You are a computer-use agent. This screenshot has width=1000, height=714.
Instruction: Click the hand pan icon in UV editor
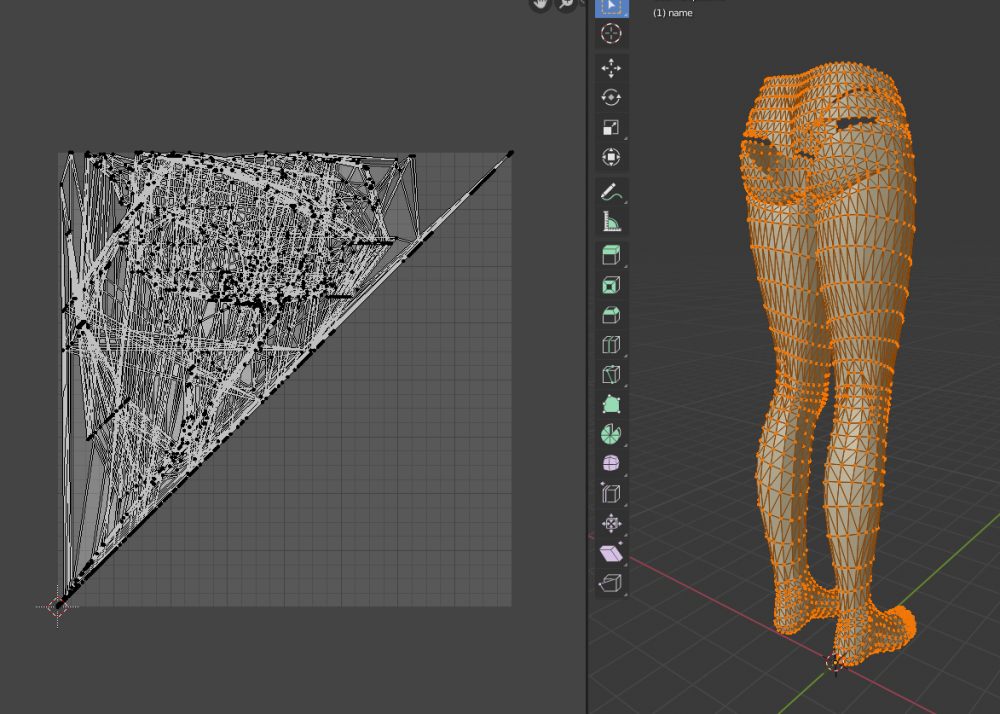pyautogui.click(x=541, y=4)
